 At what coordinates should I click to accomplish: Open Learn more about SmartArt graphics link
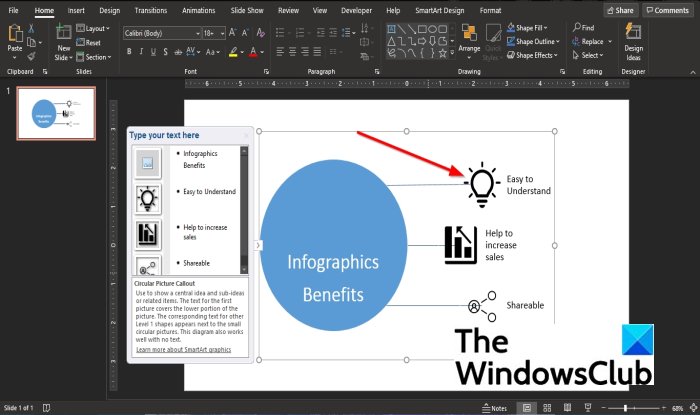[183, 350]
